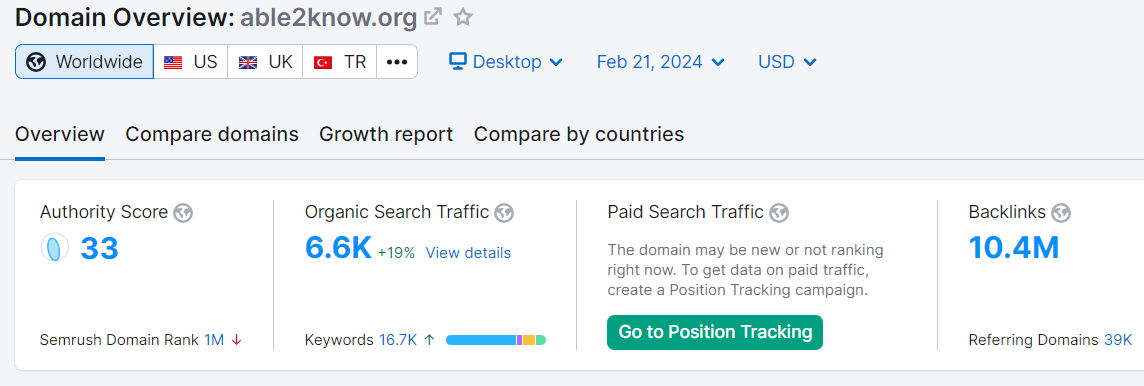Click the keywords position distribution color bar

(496, 340)
